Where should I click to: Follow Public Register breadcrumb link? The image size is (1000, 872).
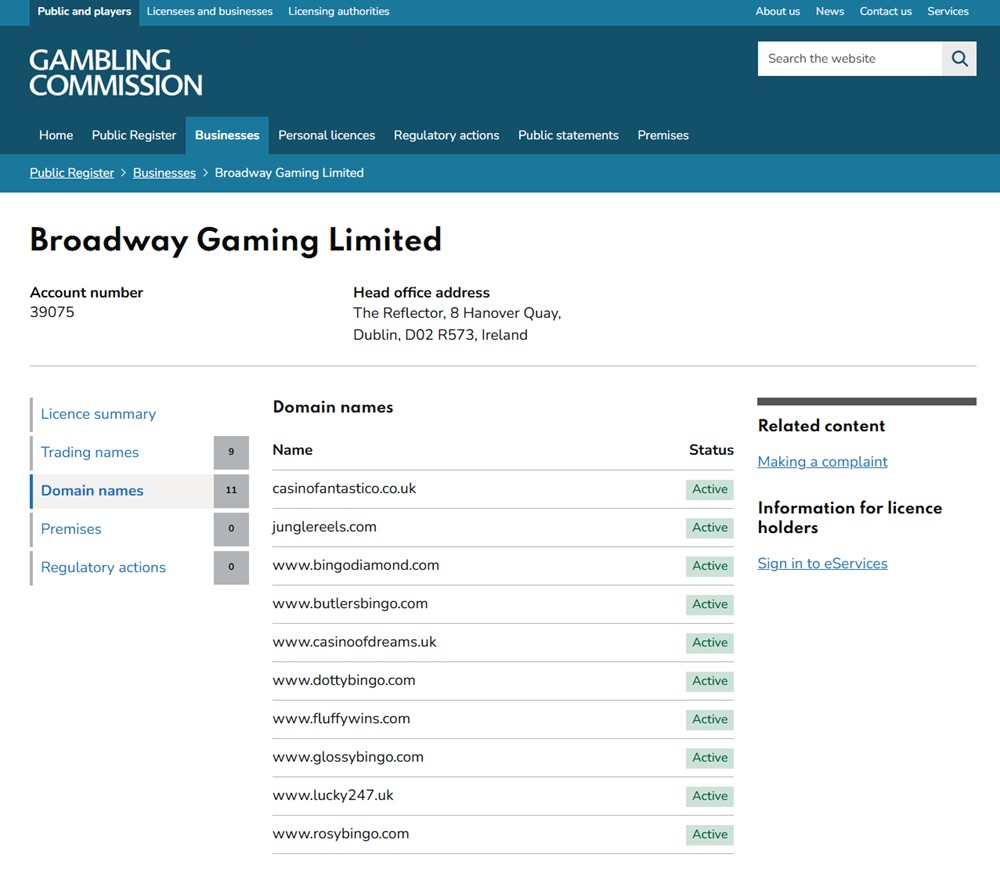point(72,173)
